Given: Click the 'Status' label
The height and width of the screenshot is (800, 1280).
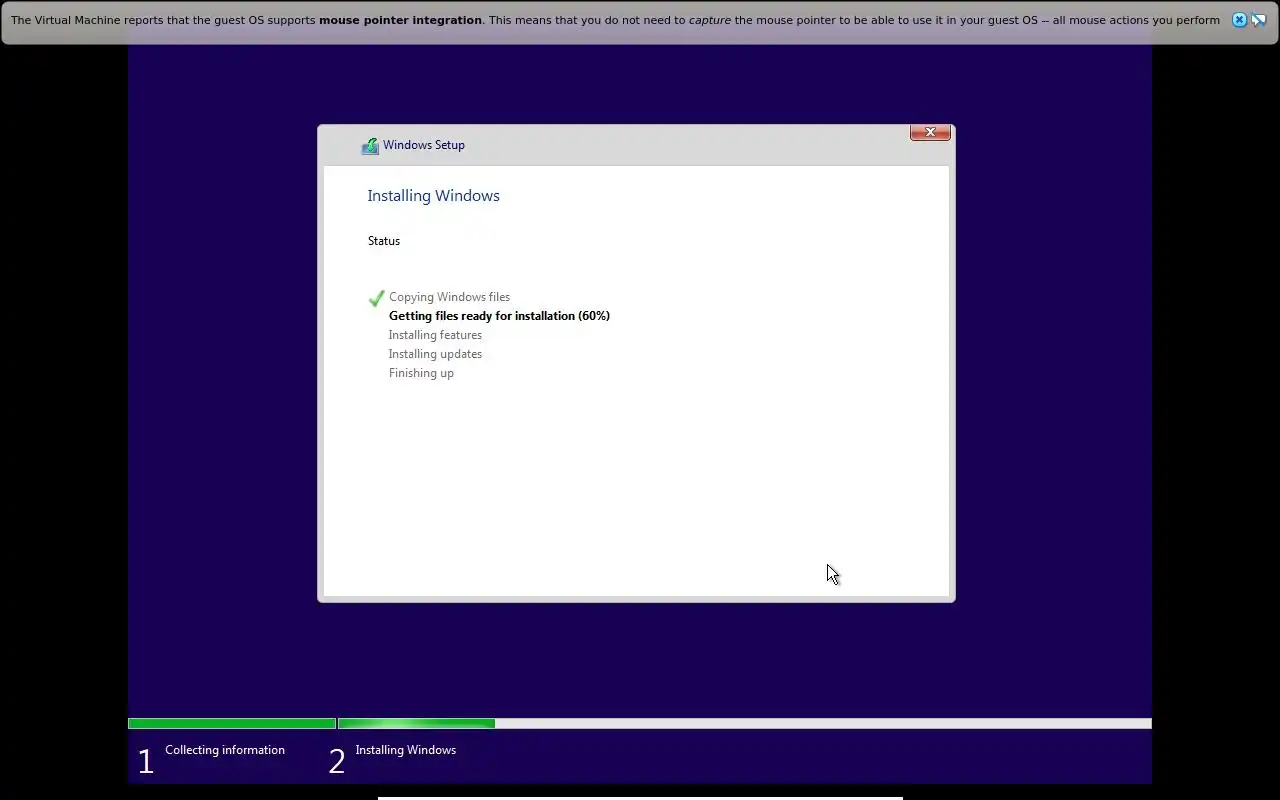Looking at the screenshot, I should pos(384,241).
